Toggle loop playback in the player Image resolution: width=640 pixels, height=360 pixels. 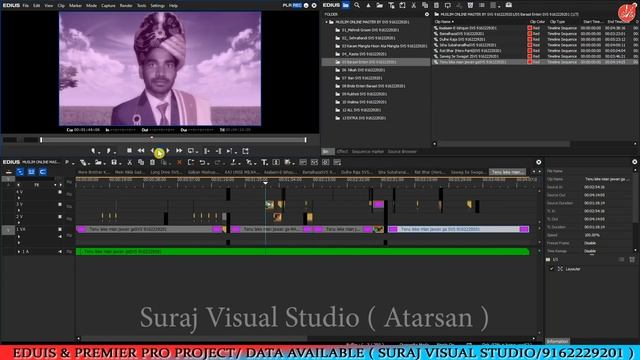click(191, 151)
